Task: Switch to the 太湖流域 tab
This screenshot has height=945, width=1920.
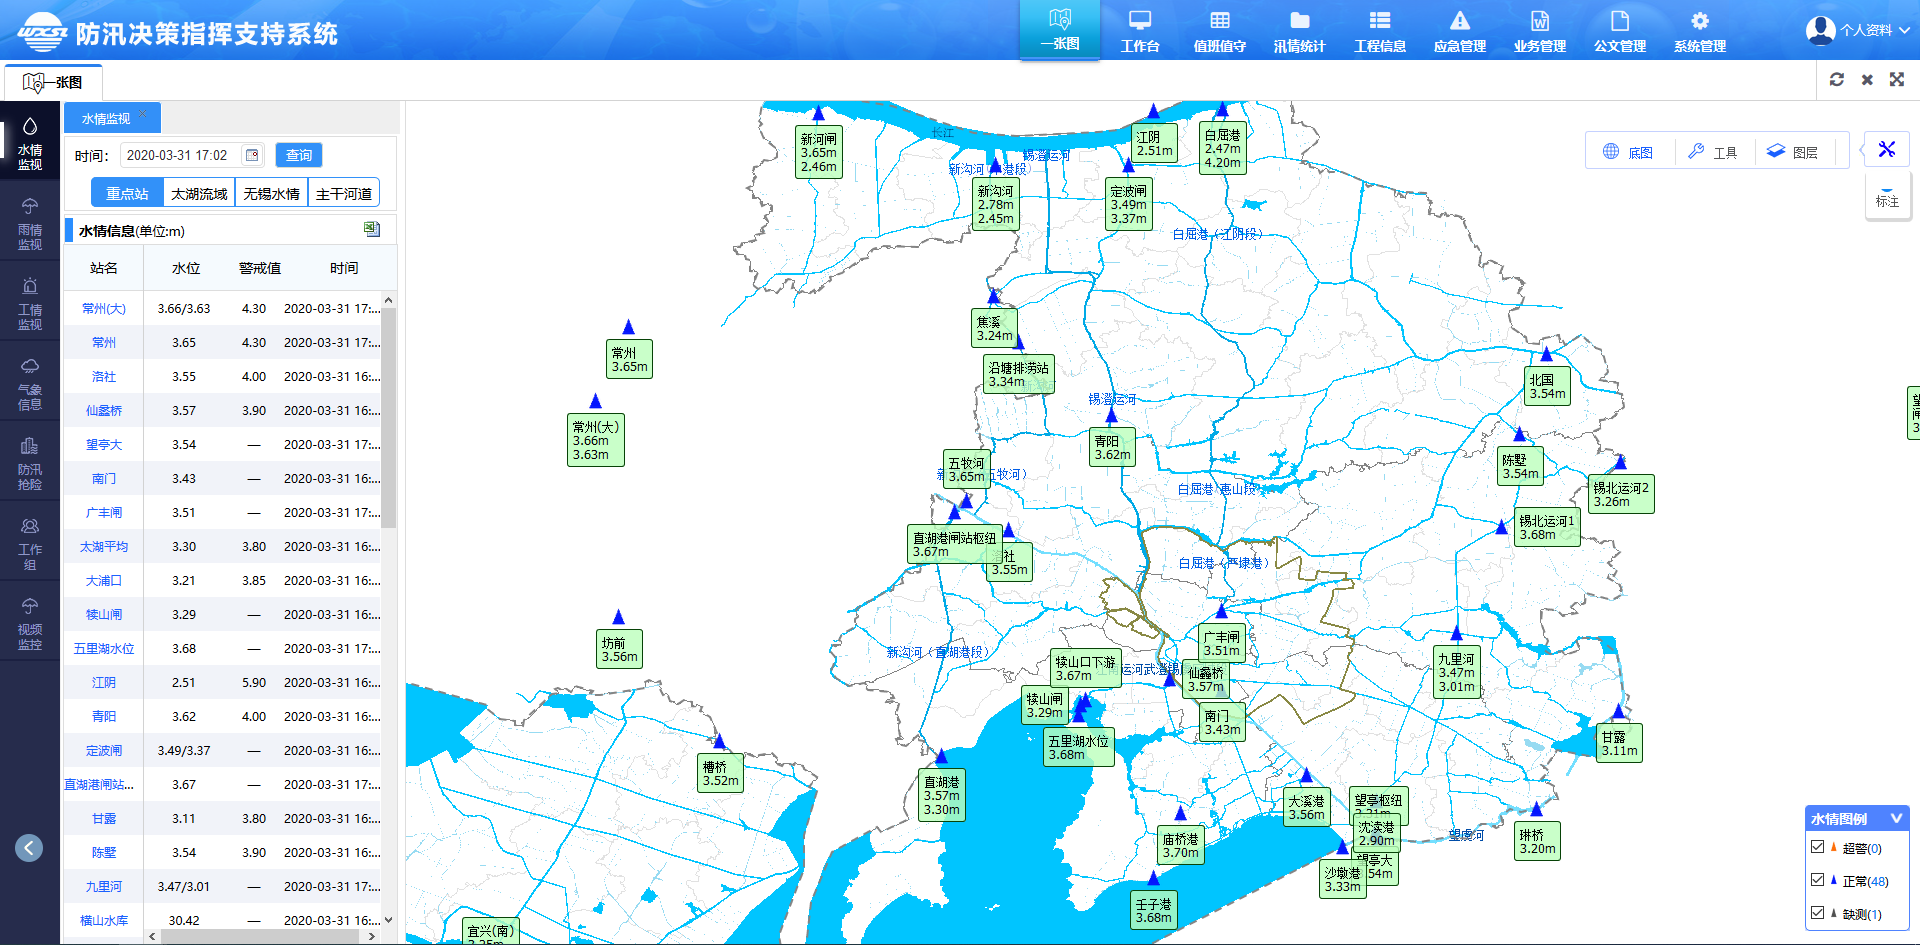Action: (199, 193)
